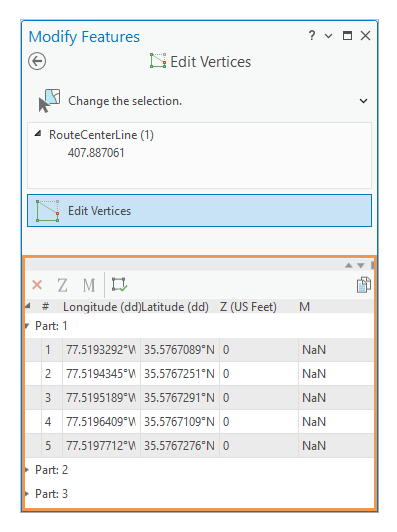Copy vertices using the clipboard icon
Viewport: 397px width, 532px height.
tap(364, 285)
